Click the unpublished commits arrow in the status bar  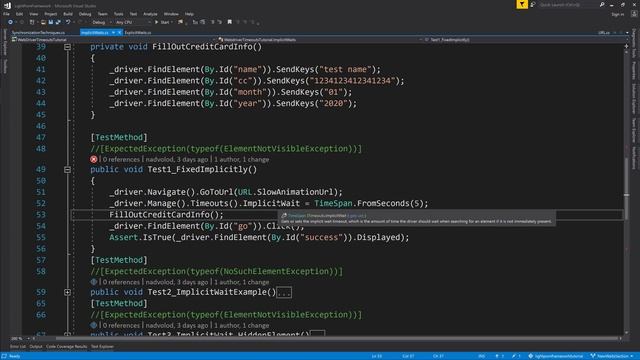pos(497,356)
